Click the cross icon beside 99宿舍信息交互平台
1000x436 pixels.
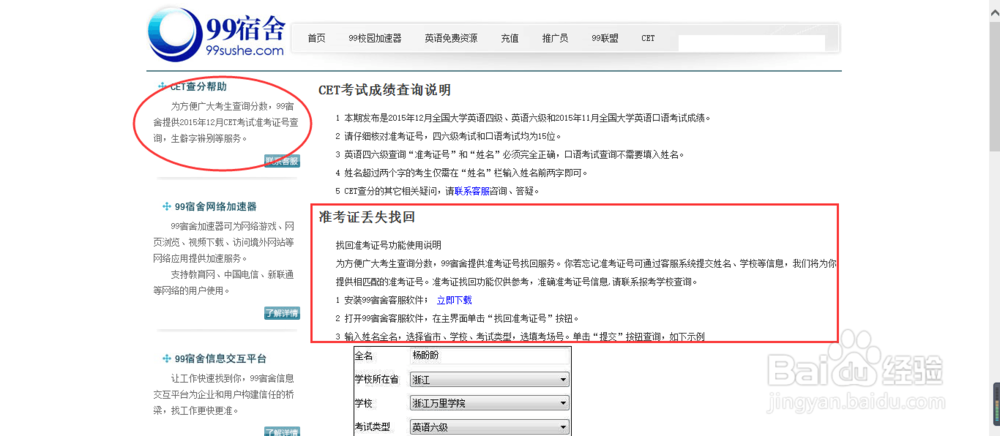(167, 358)
